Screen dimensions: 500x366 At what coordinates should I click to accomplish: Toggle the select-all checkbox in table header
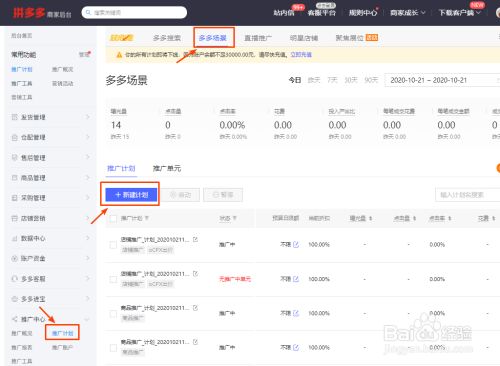113,219
